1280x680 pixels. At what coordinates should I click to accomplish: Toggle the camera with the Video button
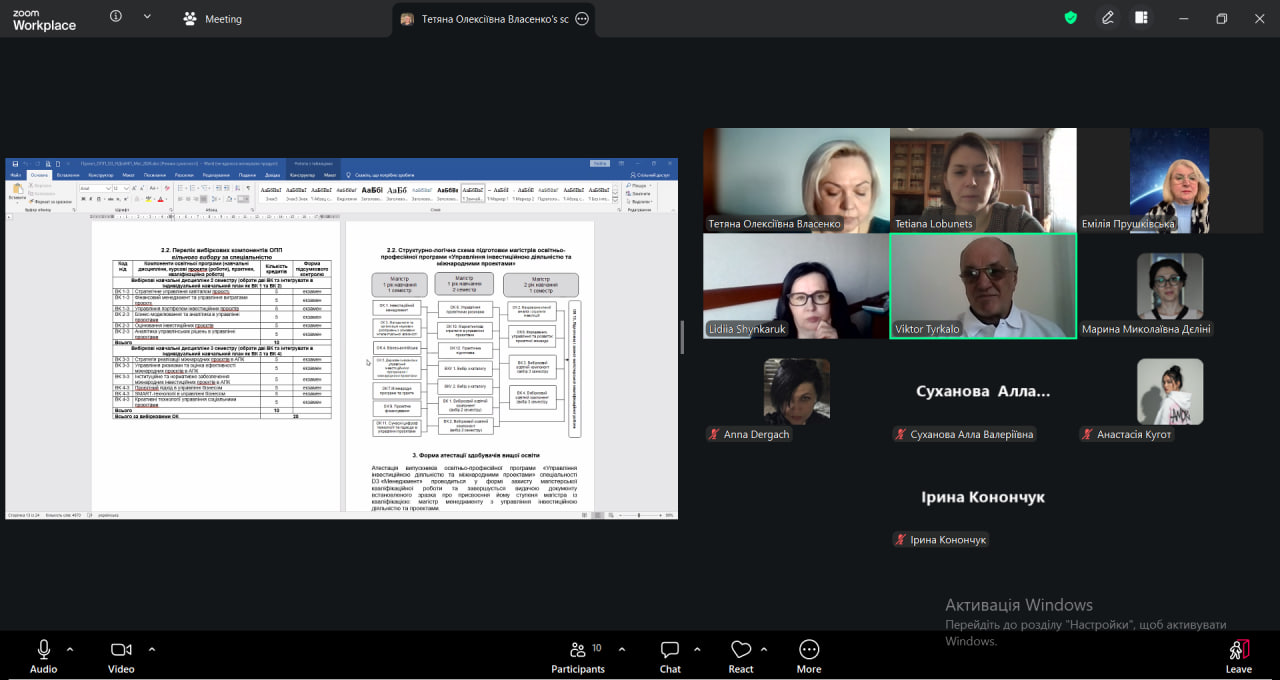pos(121,655)
